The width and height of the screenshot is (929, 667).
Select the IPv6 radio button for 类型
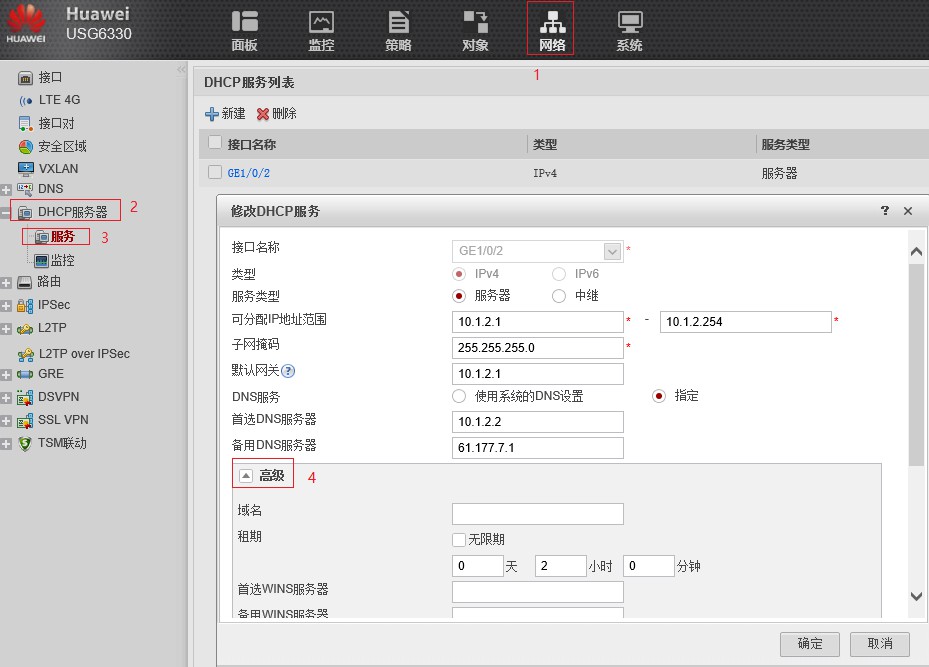(560, 273)
